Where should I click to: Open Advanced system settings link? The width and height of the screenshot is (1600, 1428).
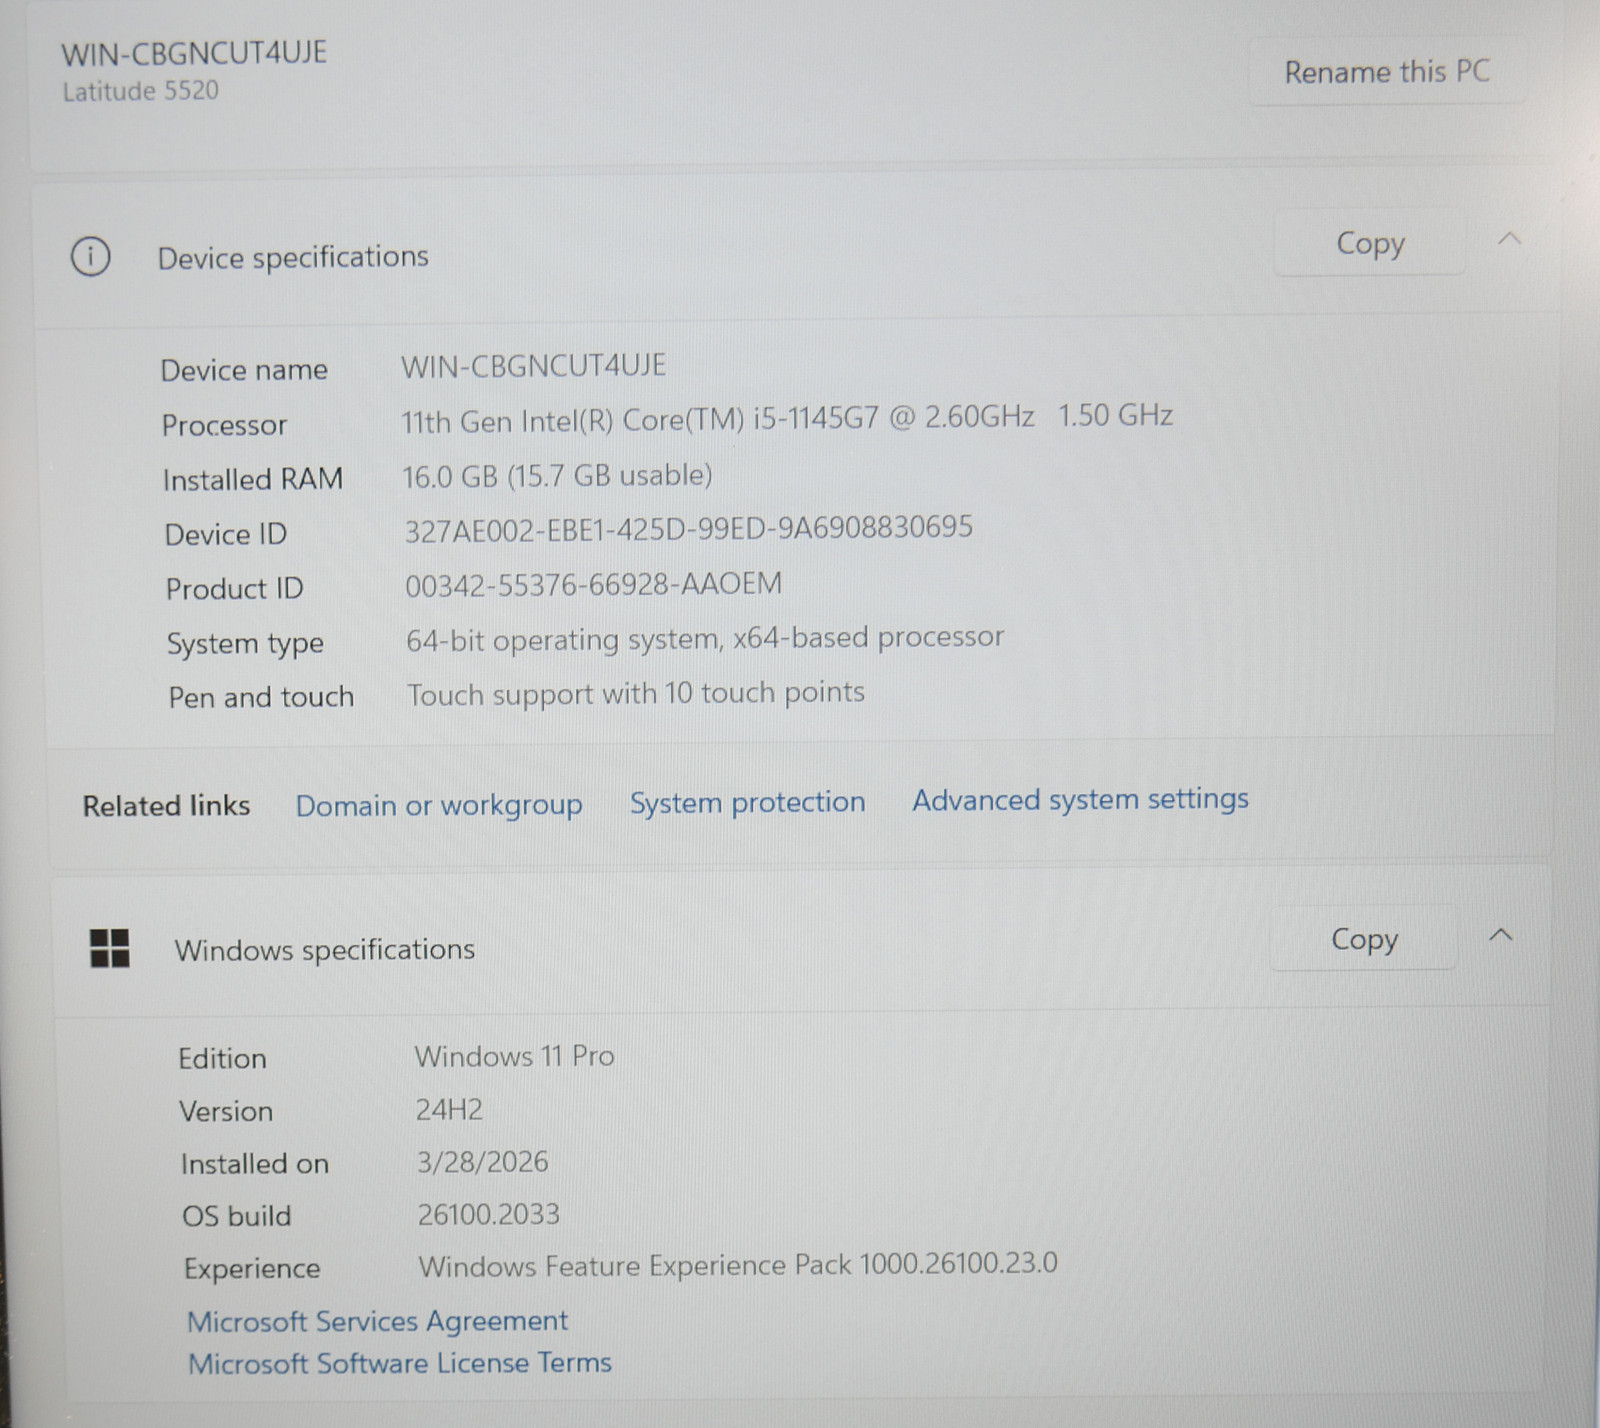click(x=1080, y=799)
